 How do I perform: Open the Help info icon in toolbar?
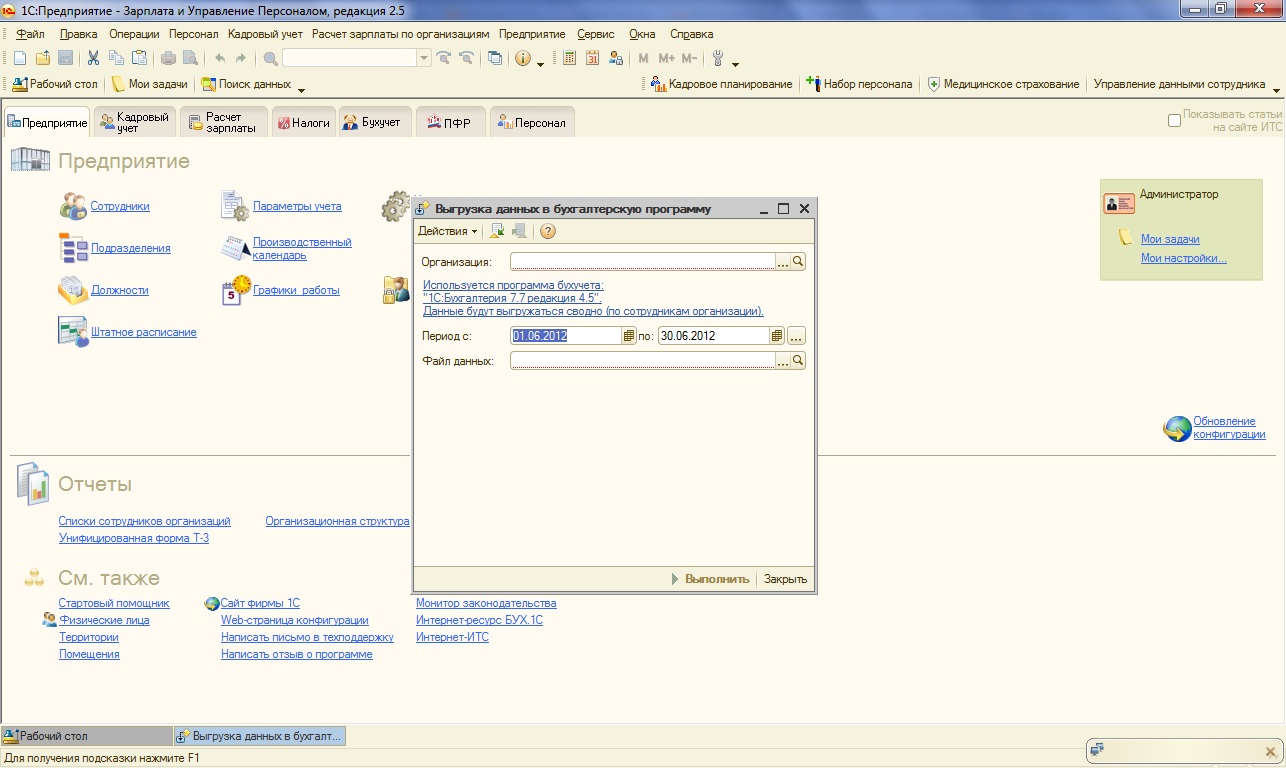click(x=523, y=58)
